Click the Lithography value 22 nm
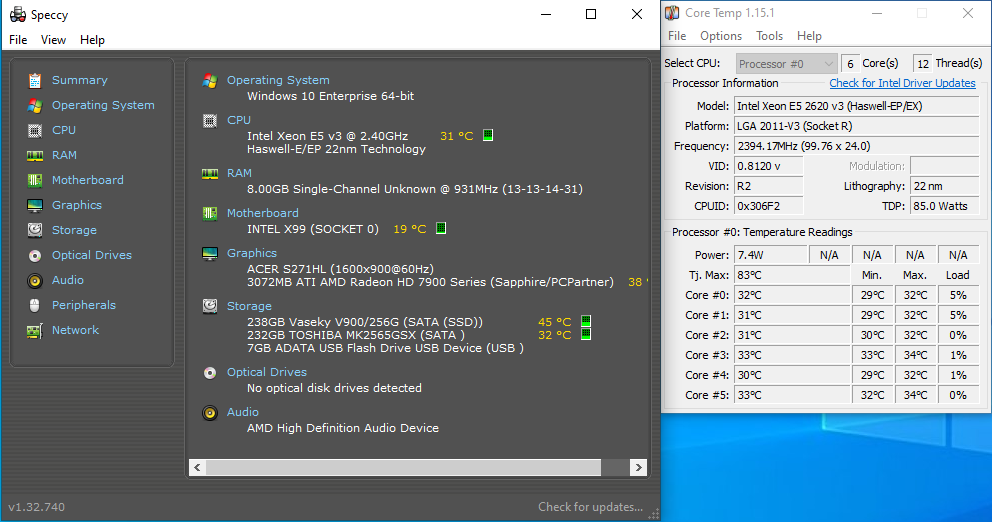Image resolution: width=992 pixels, height=522 pixels. point(945,186)
